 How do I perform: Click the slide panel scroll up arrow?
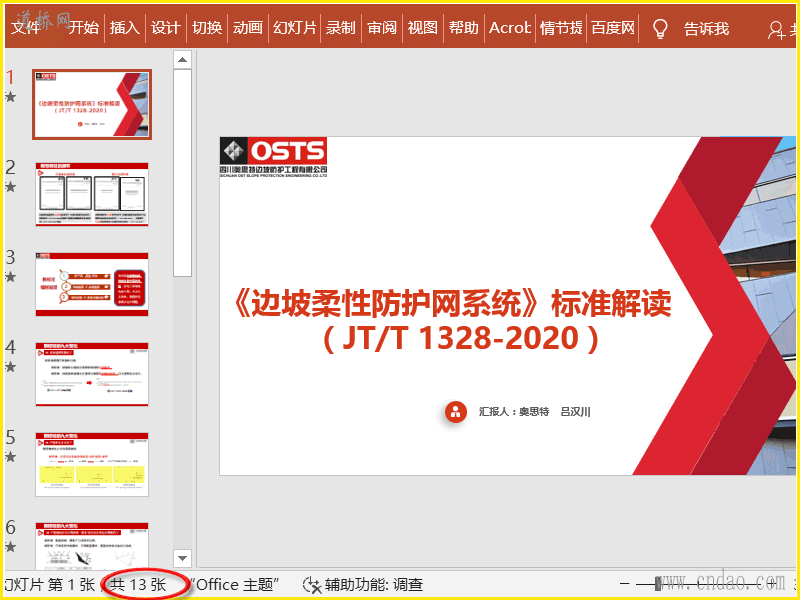pos(182,60)
